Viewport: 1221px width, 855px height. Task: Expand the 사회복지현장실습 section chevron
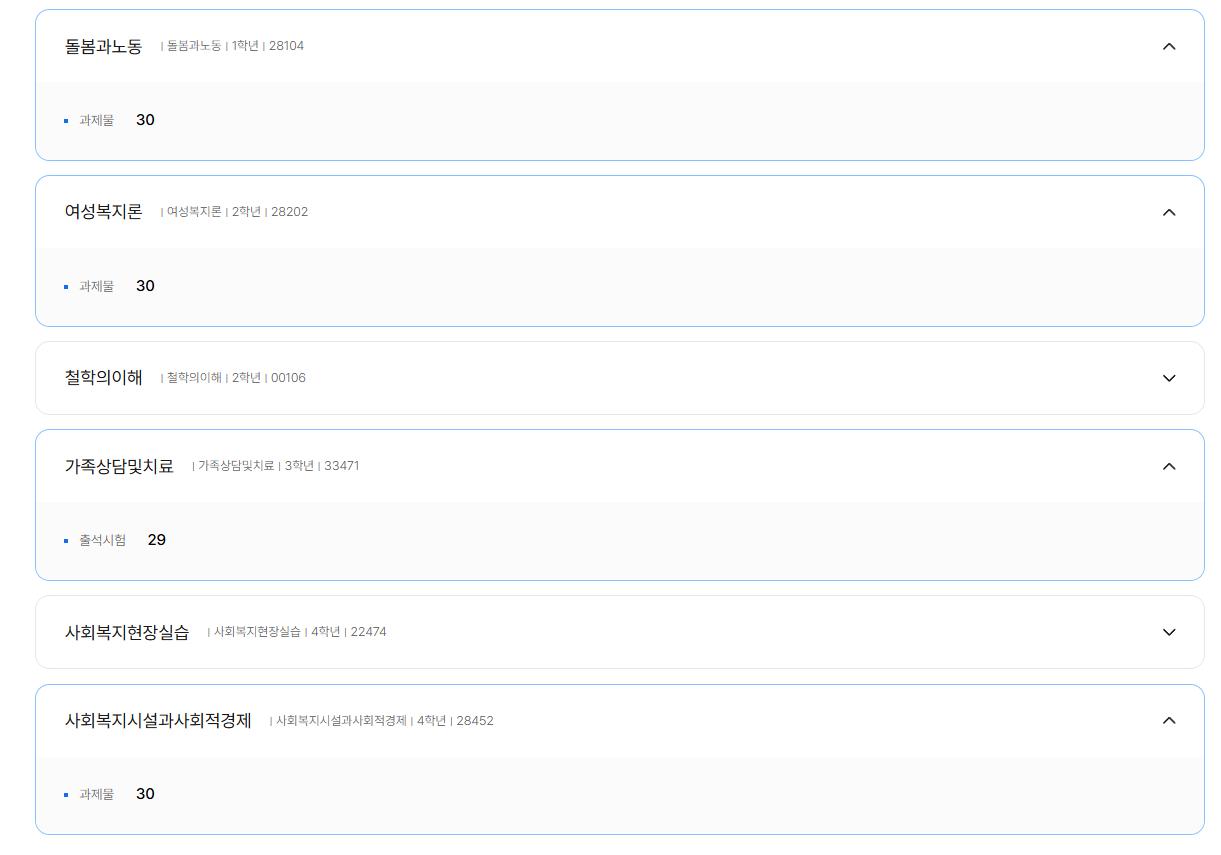coord(1169,632)
